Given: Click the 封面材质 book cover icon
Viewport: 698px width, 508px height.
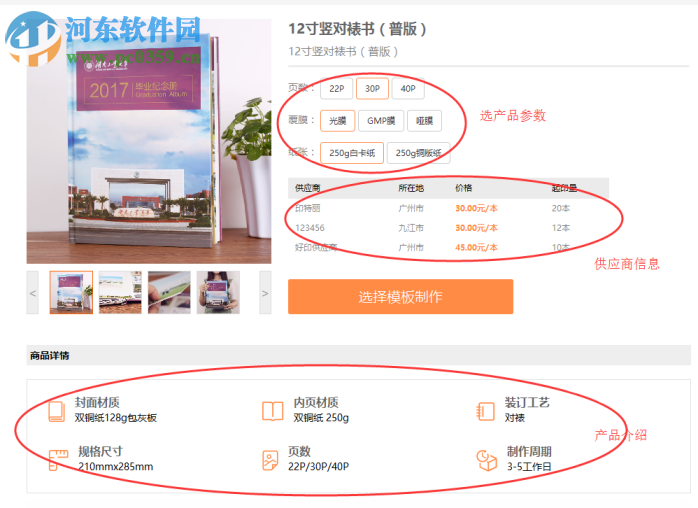Looking at the screenshot, I should tap(57, 411).
